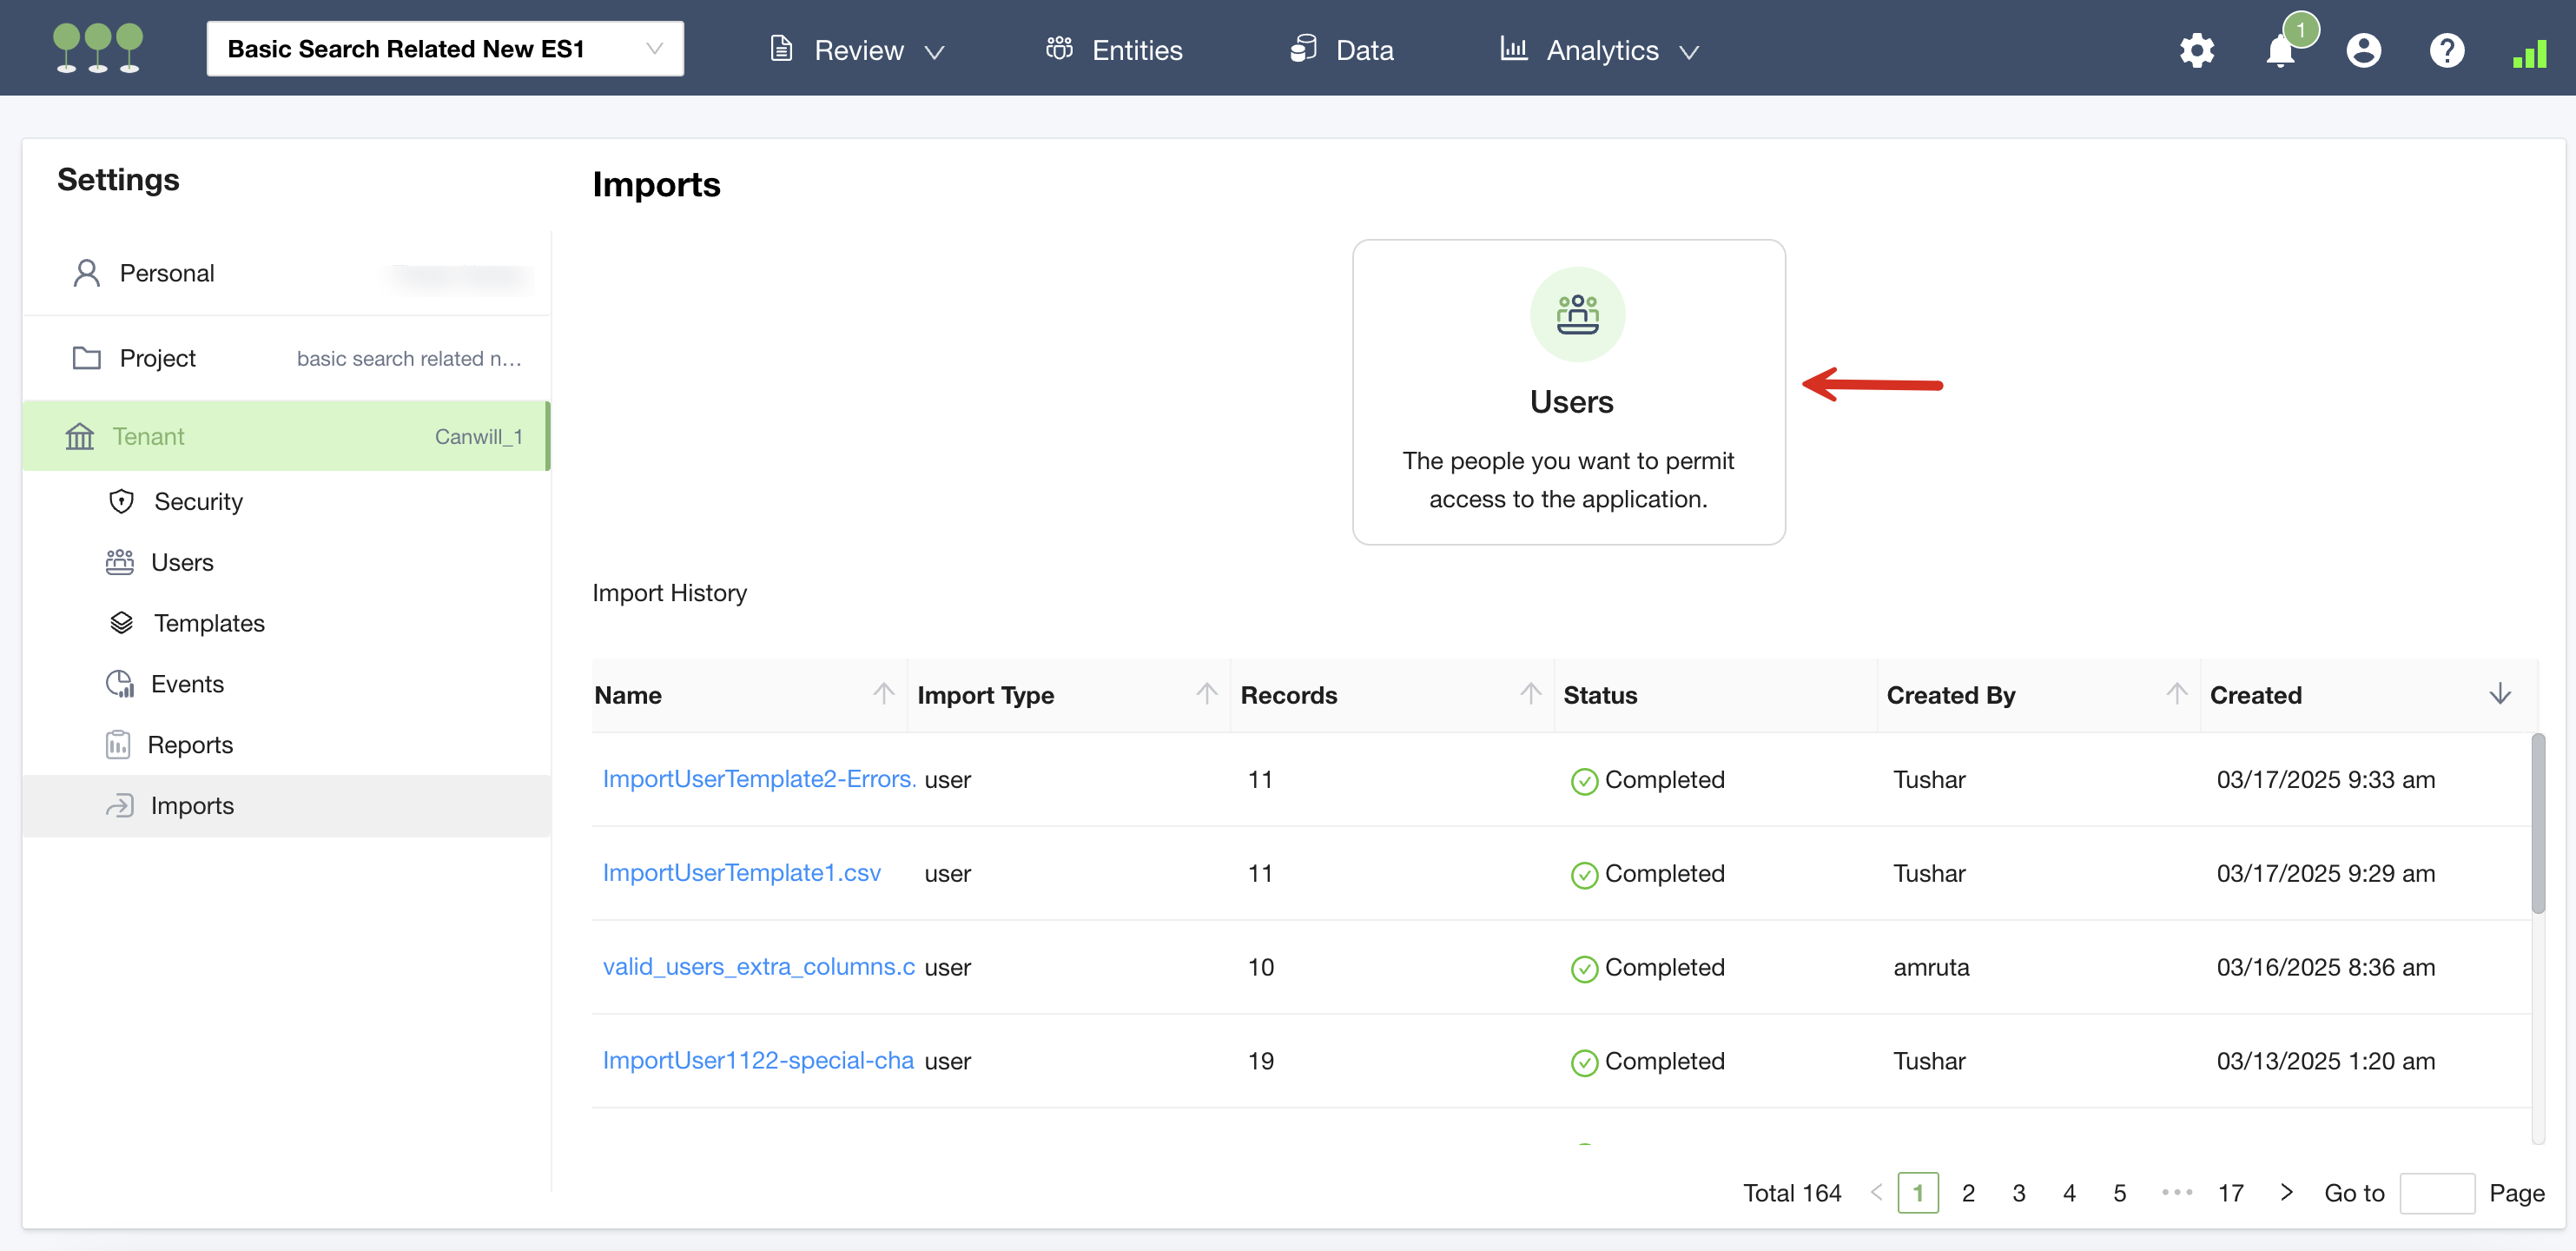Open Security settings in sidebar
This screenshot has height=1251, width=2576.
coord(198,501)
